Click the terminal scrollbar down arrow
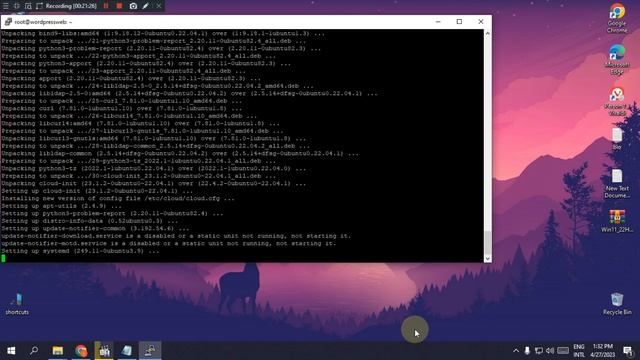The width and height of the screenshot is (640, 360). point(487,258)
